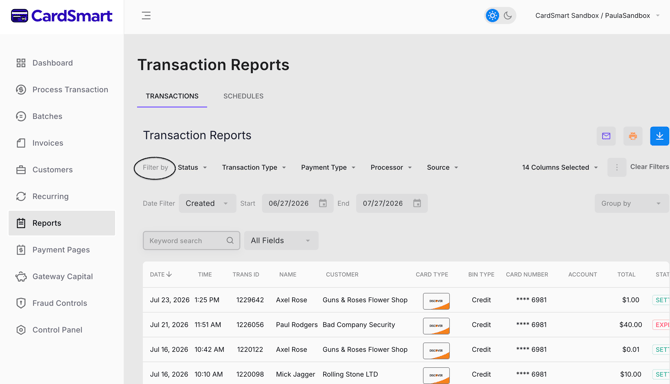
Task: Open the Recurring section
Action: 62,196
